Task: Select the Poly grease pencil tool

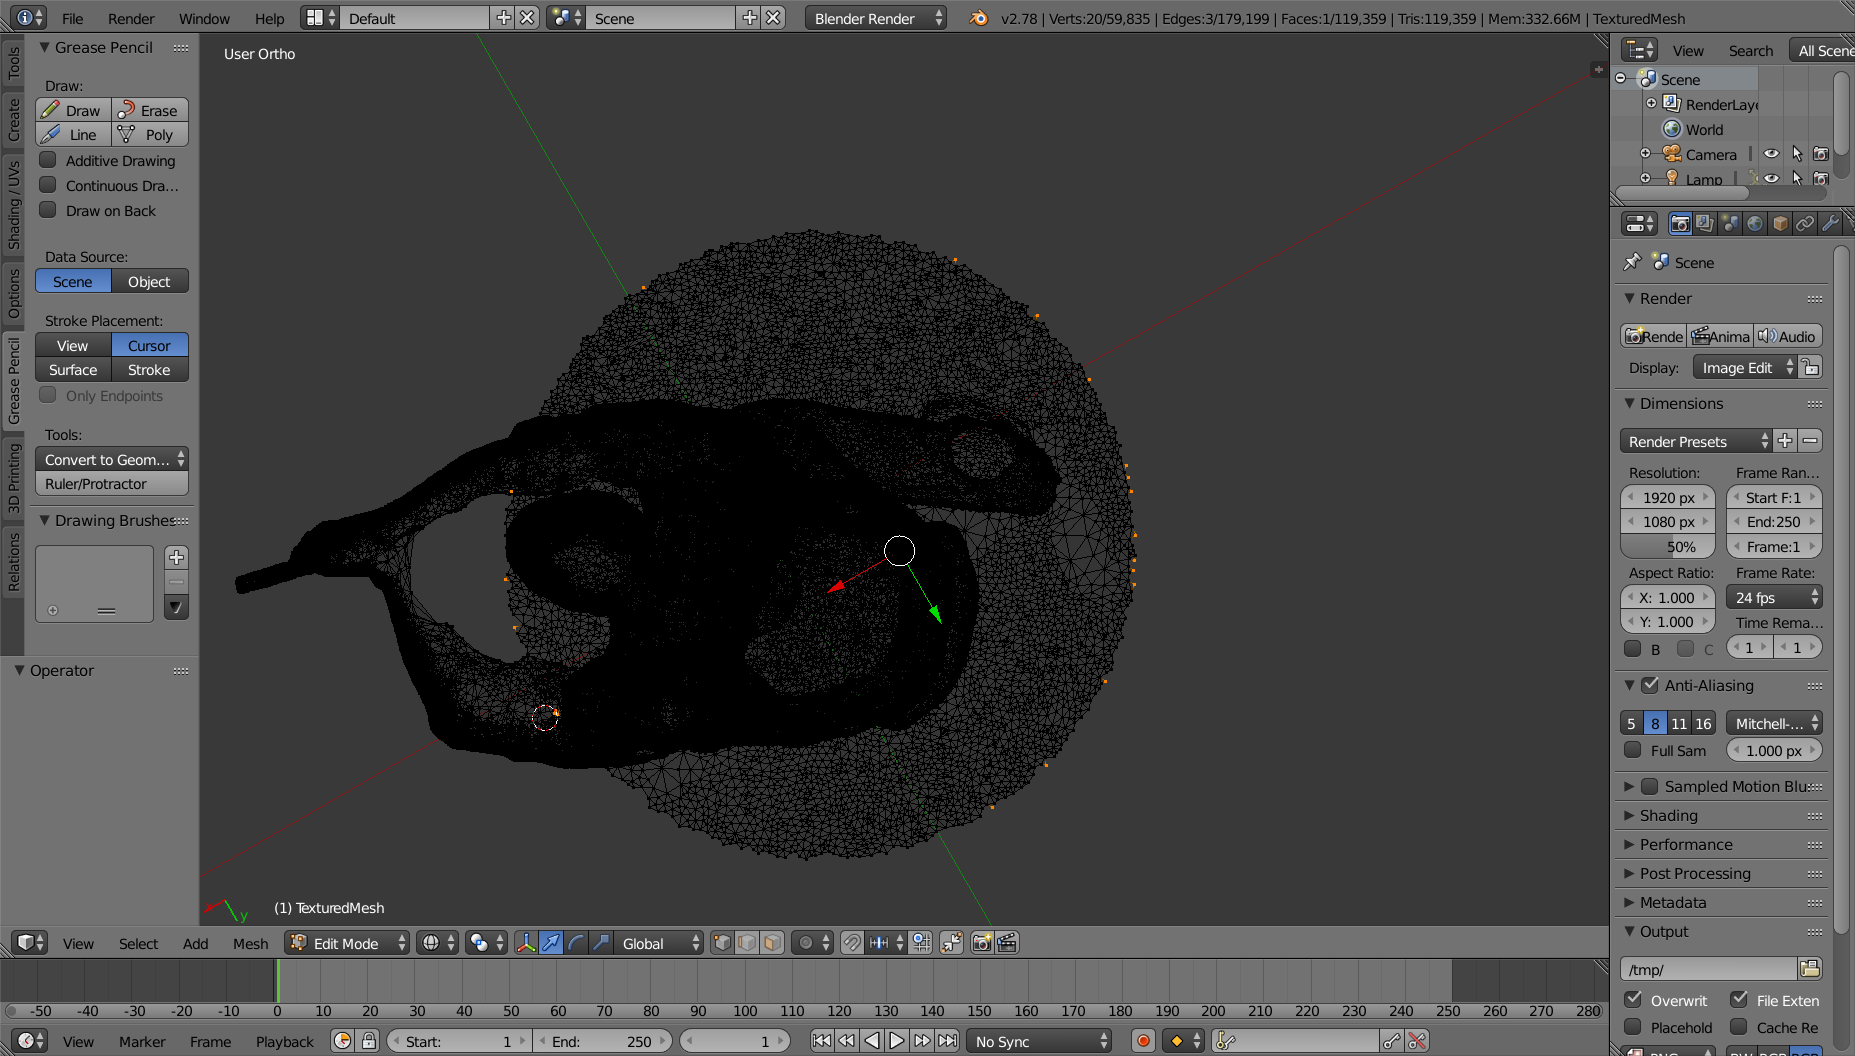Action: coord(150,134)
